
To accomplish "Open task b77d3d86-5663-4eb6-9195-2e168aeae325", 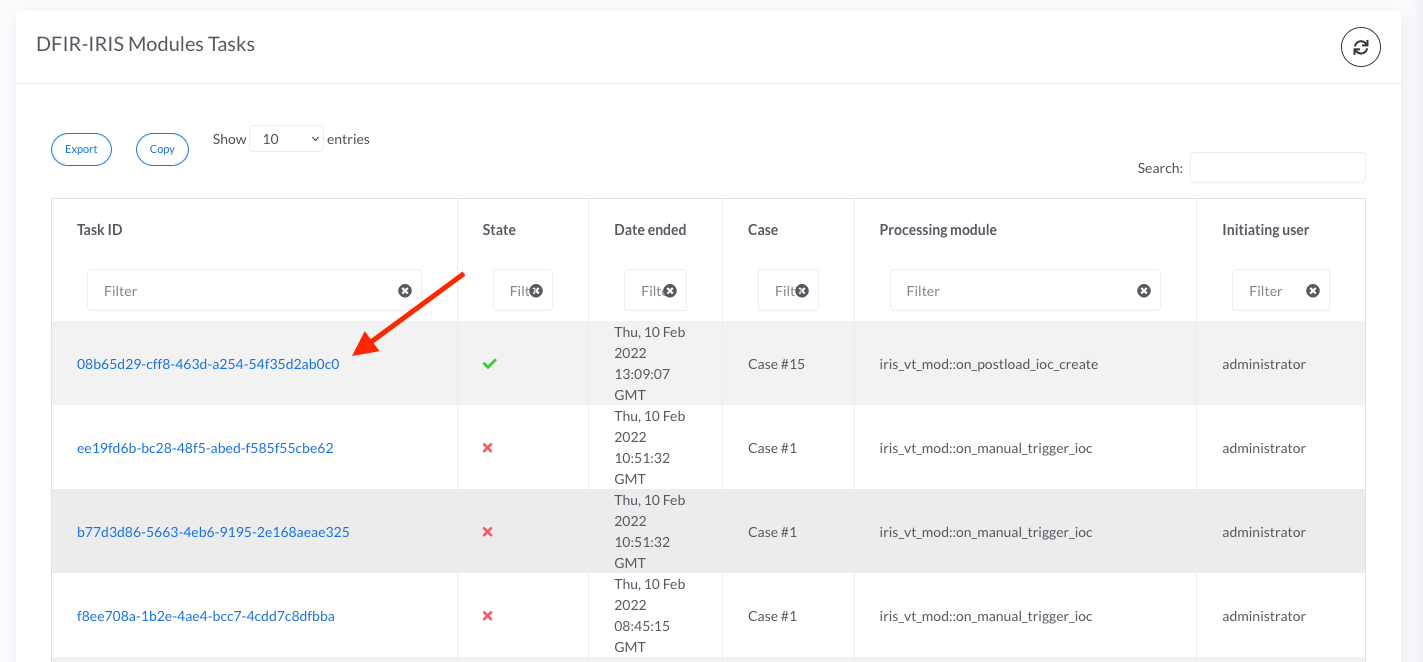I will pos(213,532).
